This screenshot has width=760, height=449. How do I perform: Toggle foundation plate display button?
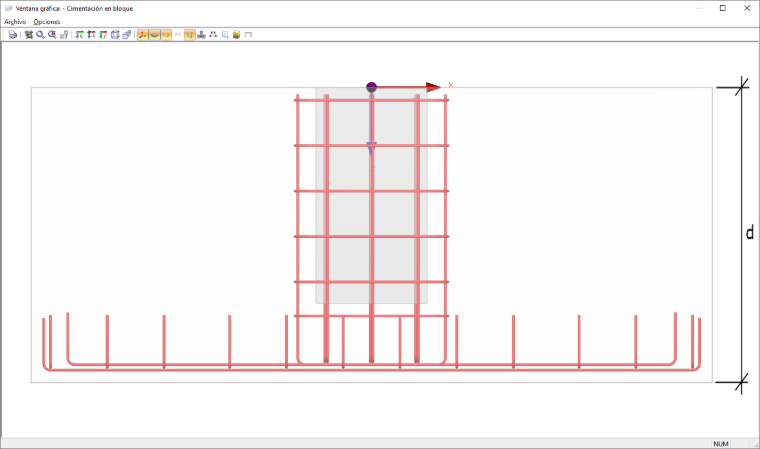coord(154,34)
